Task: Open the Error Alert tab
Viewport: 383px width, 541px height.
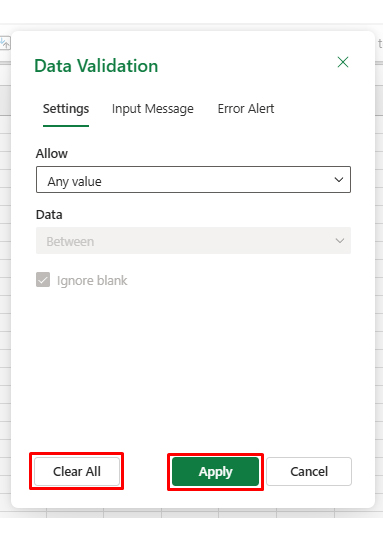Action: [246, 109]
